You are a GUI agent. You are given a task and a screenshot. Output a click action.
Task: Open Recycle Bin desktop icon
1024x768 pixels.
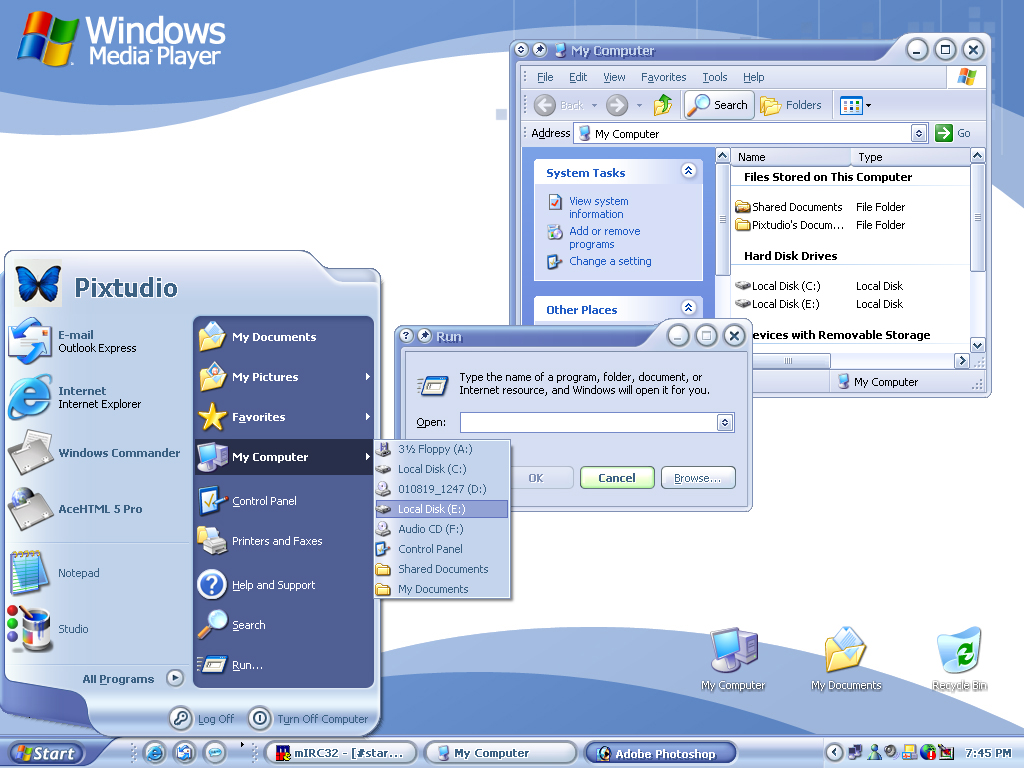[x=959, y=656]
